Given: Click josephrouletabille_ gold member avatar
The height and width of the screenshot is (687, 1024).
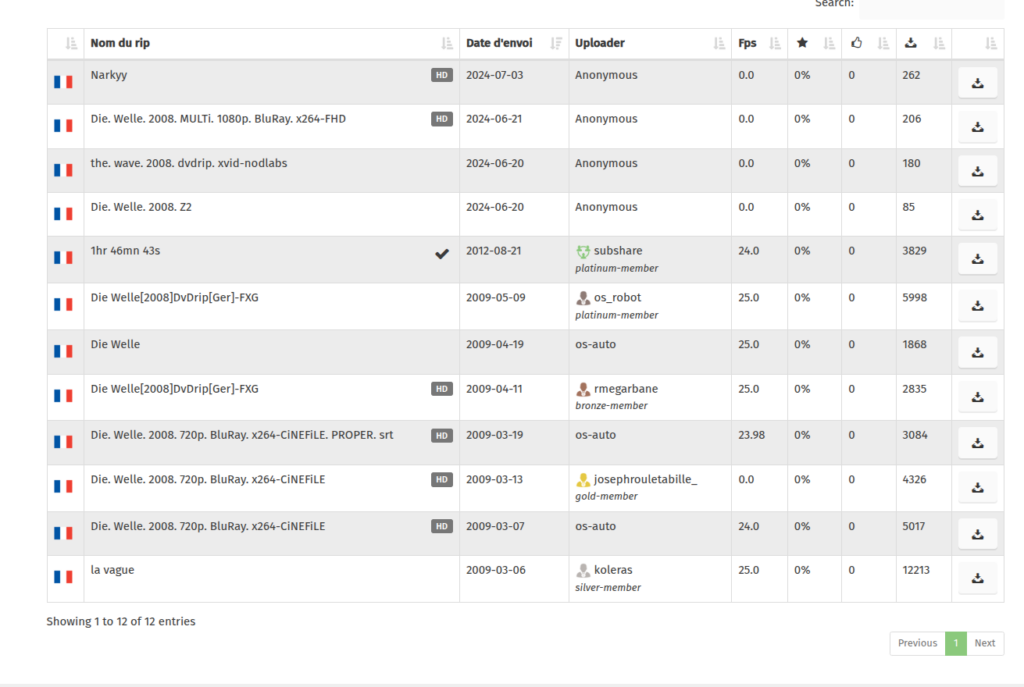Looking at the screenshot, I should pyautogui.click(x=583, y=480).
